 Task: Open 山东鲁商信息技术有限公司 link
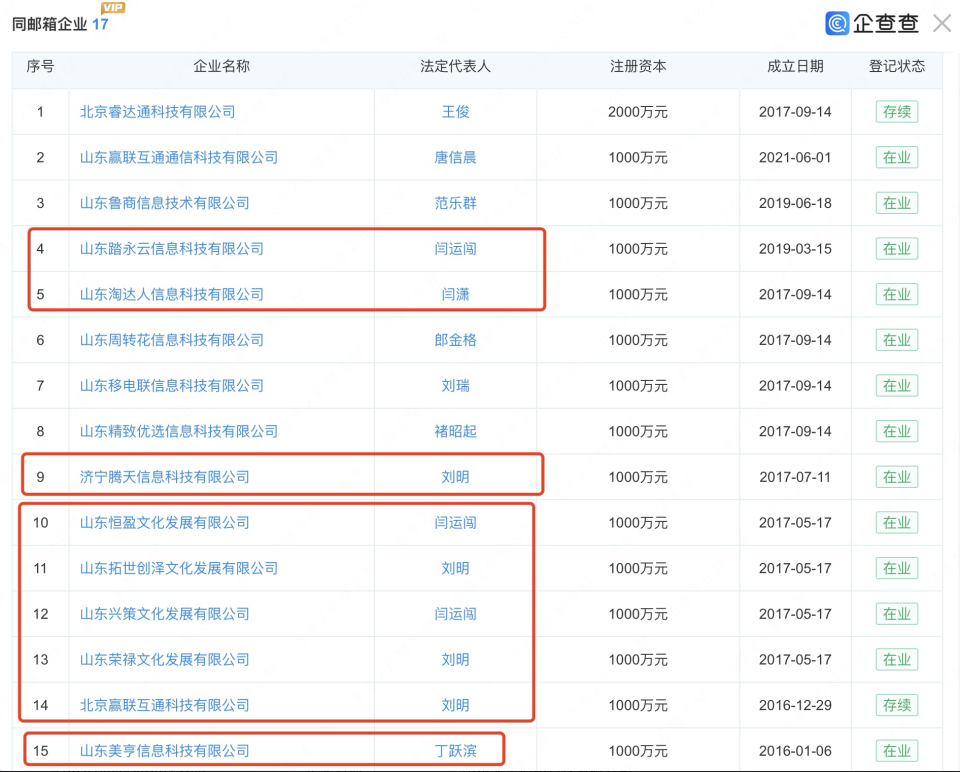click(x=165, y=203)
